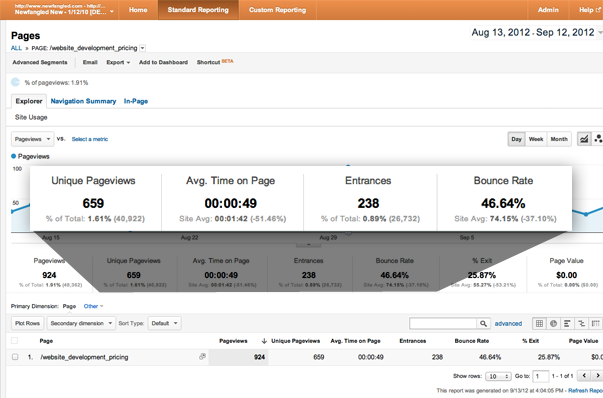Select the Site Usage sub-tab
Viewport: 603px width, 398px height.
pyautogui.click(x=31, y=117)
